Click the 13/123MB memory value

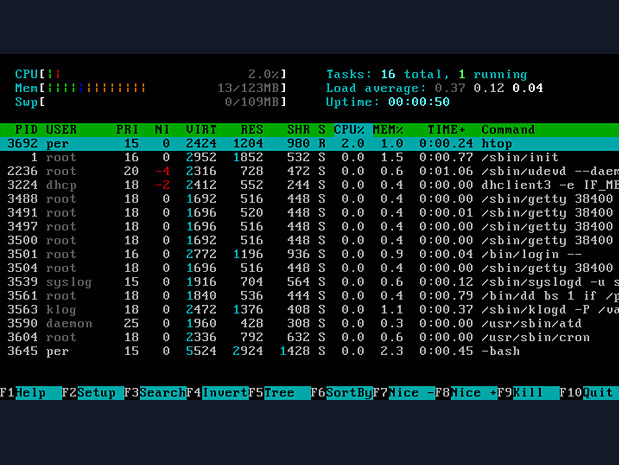click(x=248, y=88)
